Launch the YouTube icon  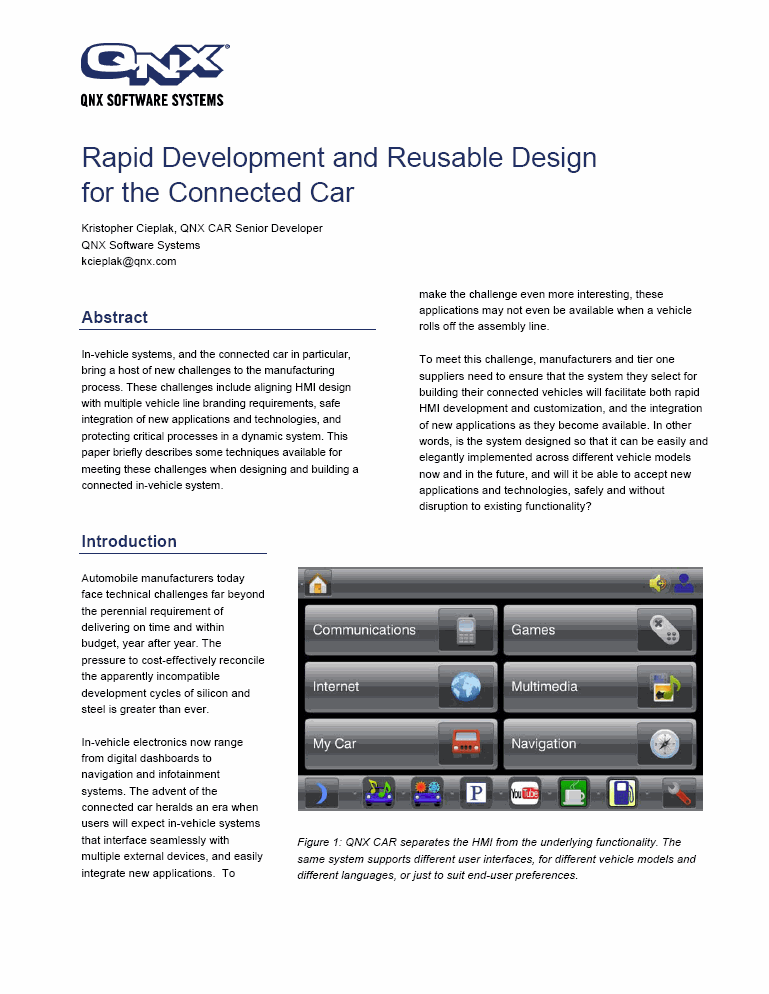[x=525, y=793]
